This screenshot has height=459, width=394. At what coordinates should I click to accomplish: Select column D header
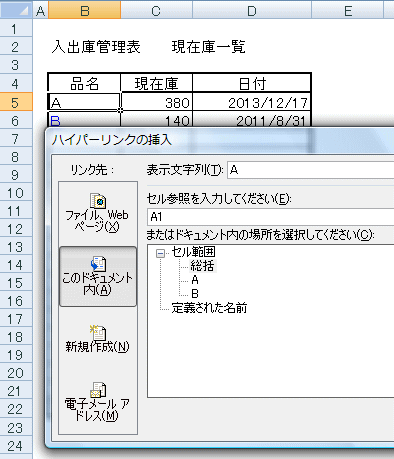point(252,11)
